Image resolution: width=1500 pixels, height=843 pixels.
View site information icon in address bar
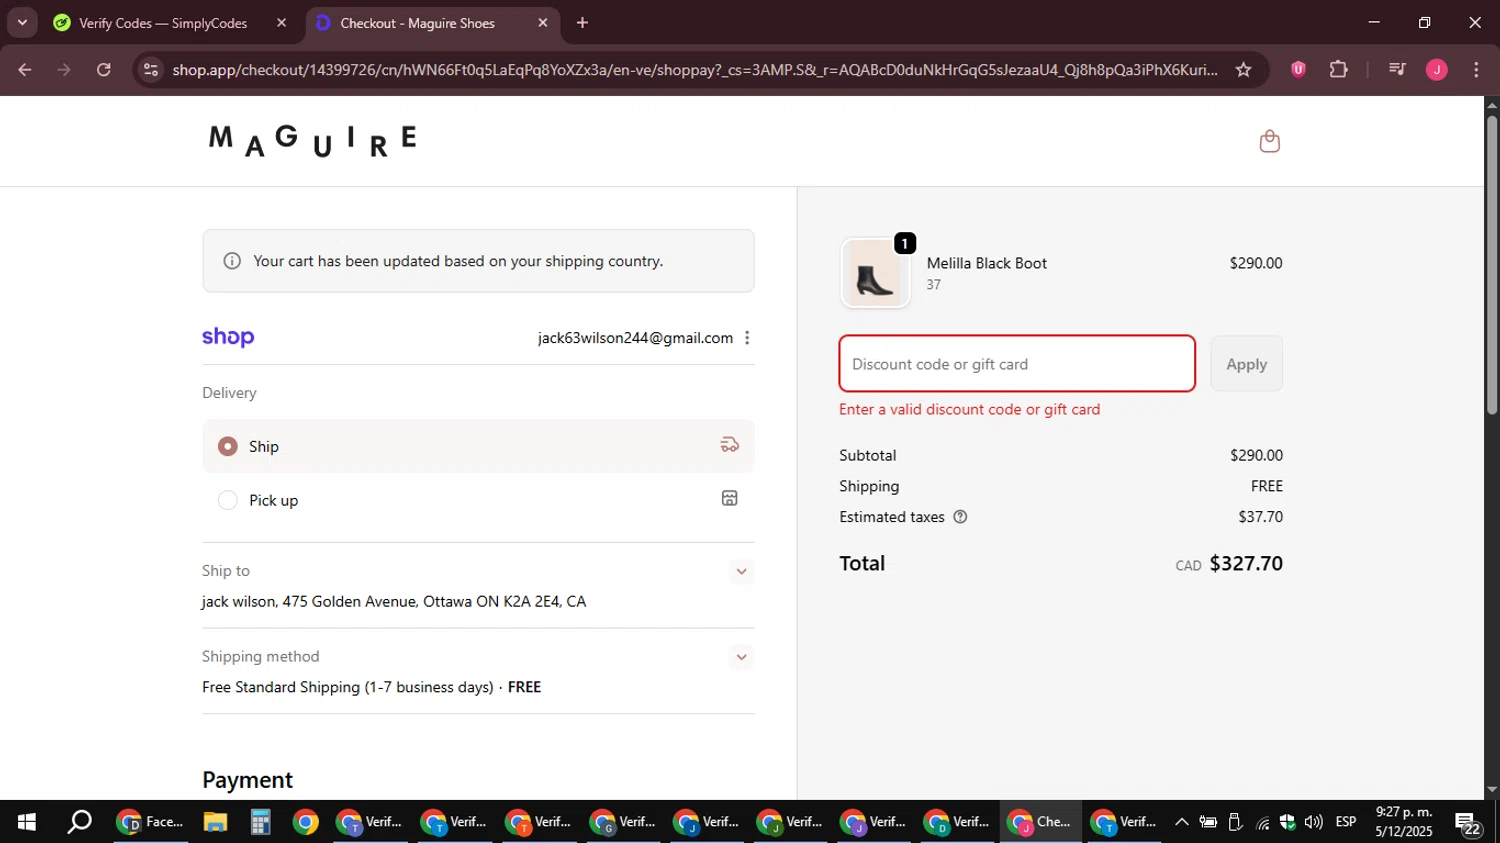pyautogui.click(x=151, y=70)
